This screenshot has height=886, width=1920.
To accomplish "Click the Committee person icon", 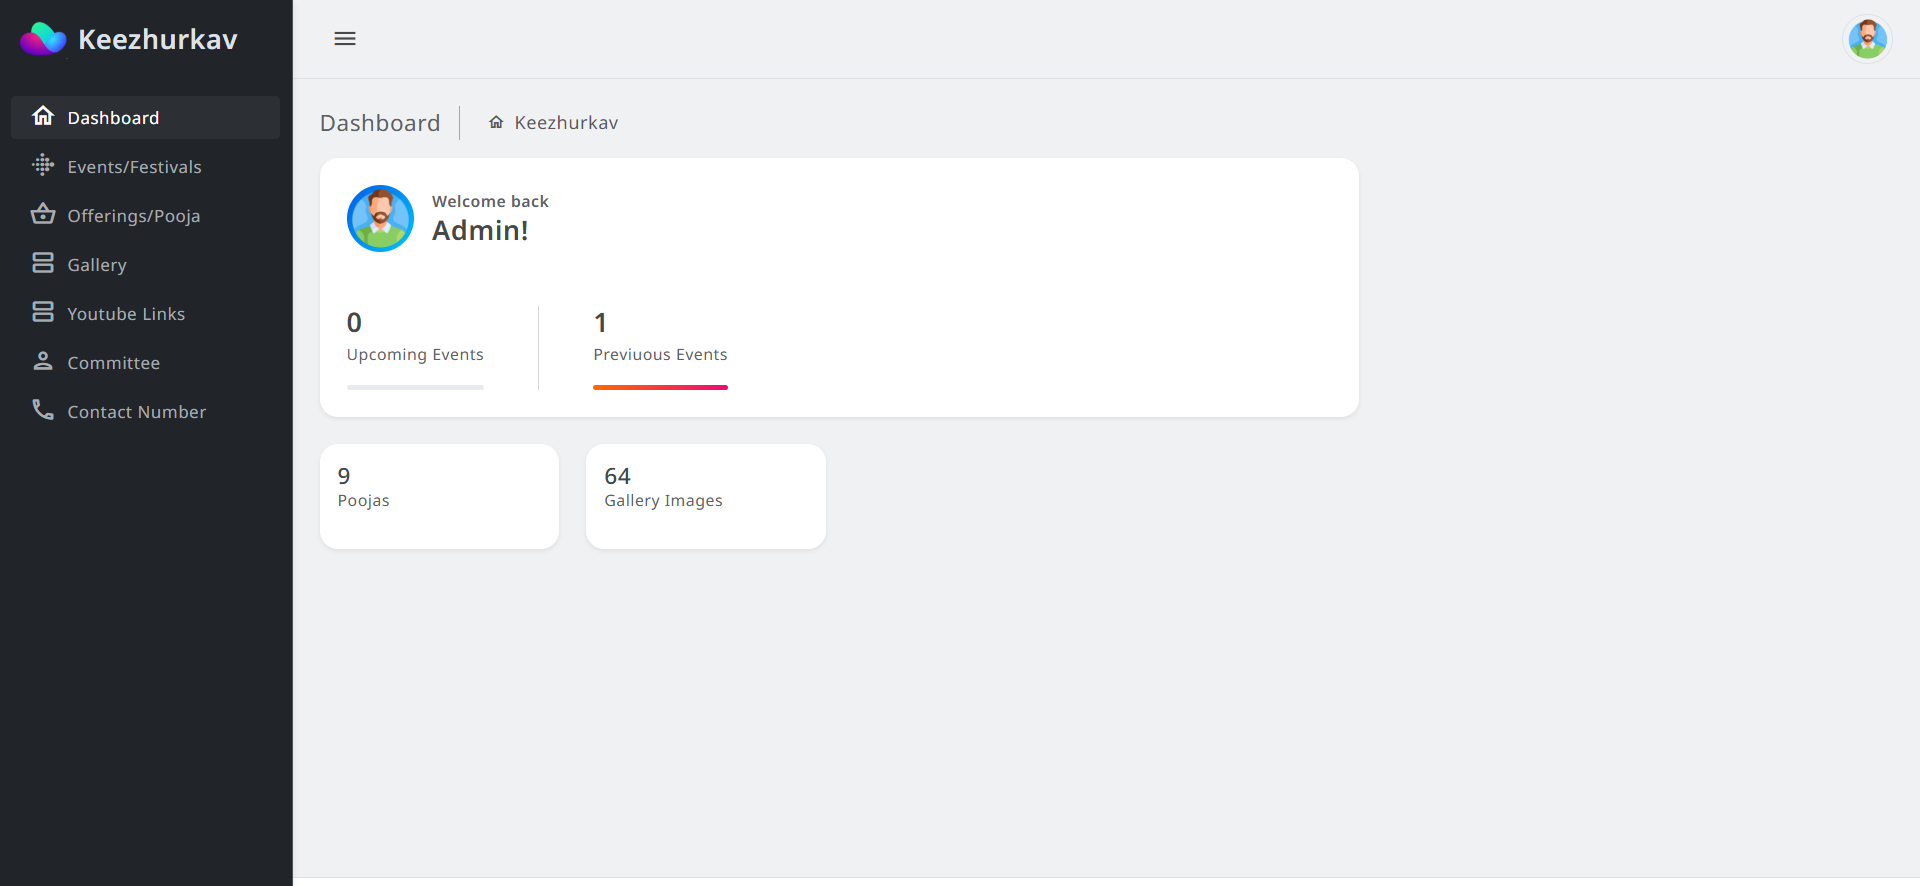I will click(x=43, y=362).
